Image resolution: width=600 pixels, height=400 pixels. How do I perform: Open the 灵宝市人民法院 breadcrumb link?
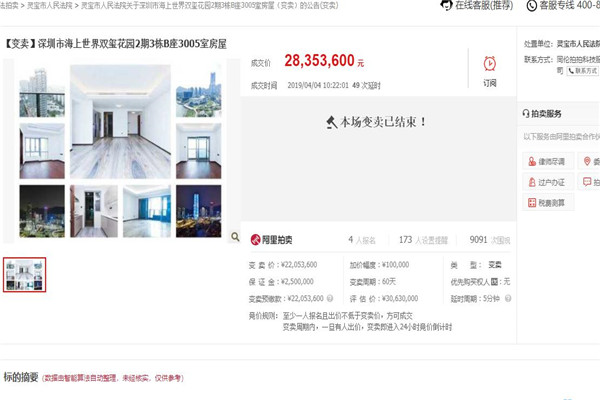pyautogui.click(x=49, y=5)
